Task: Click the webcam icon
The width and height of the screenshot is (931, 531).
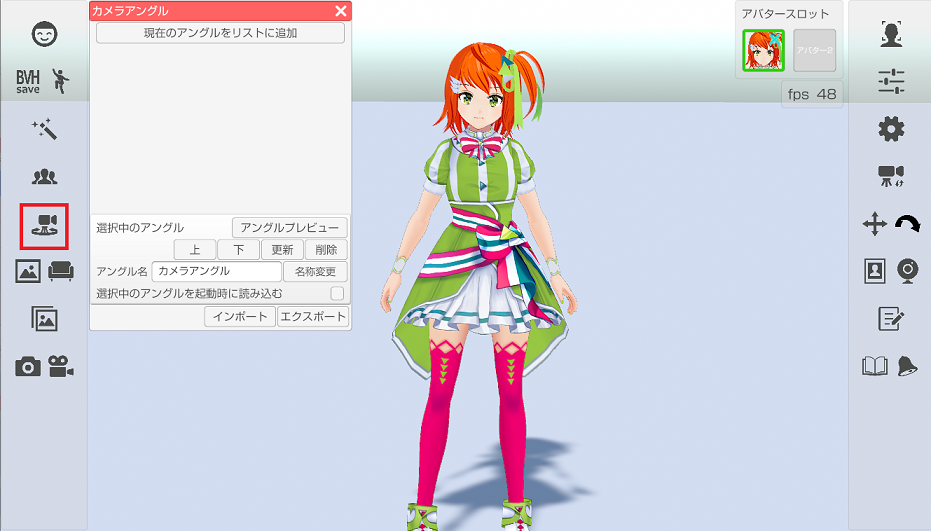Action: (x=907, y=271)
